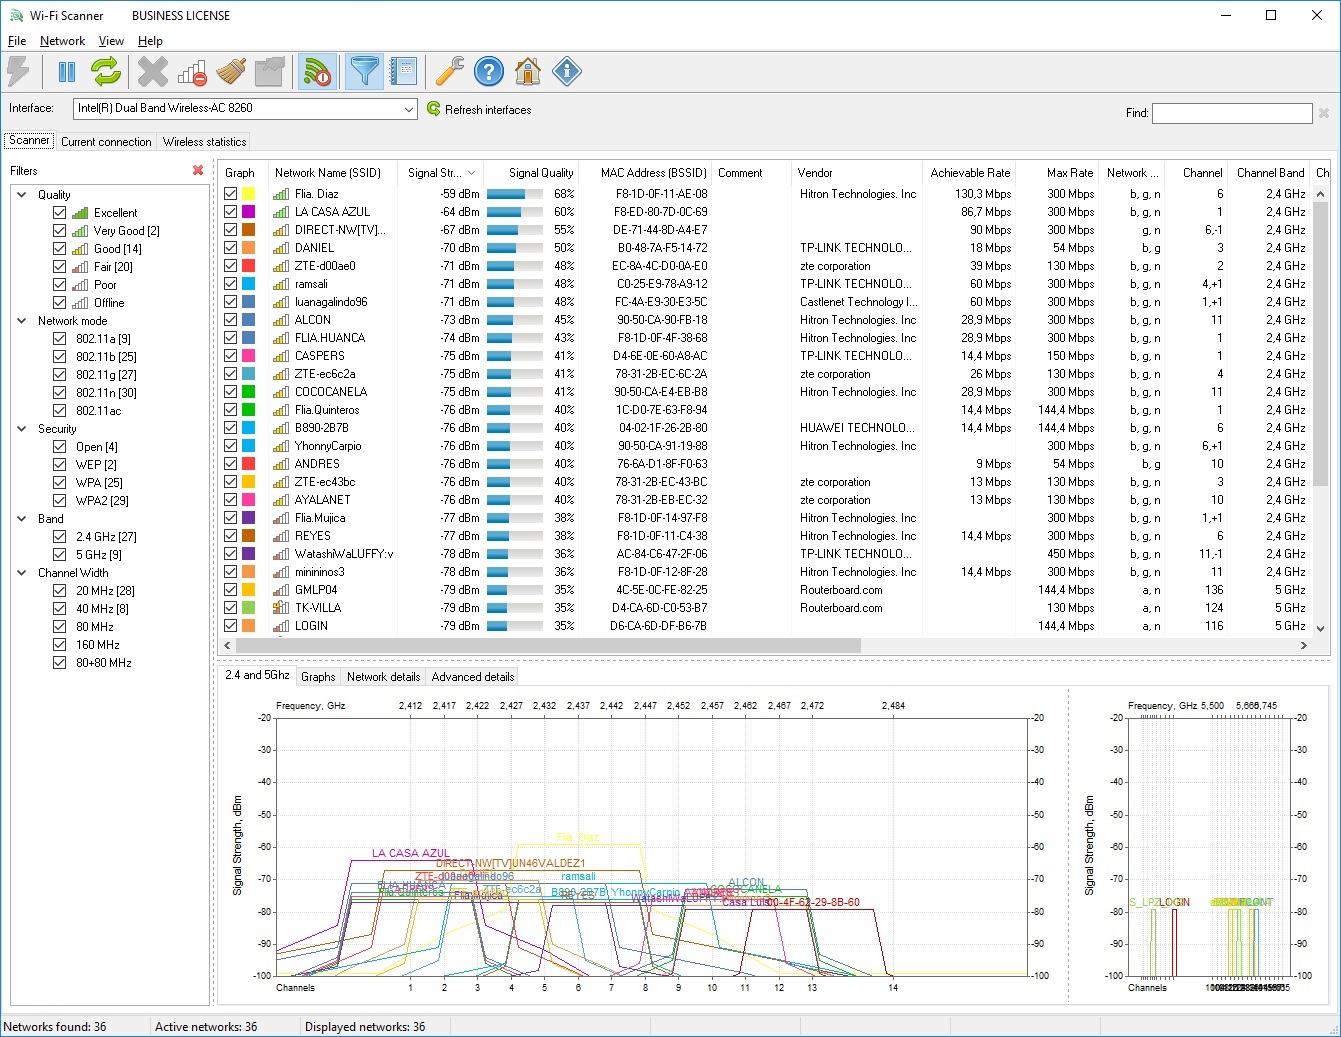Click the notebook icon in the toolbar

pyautogui.click(x=403, y=72)
